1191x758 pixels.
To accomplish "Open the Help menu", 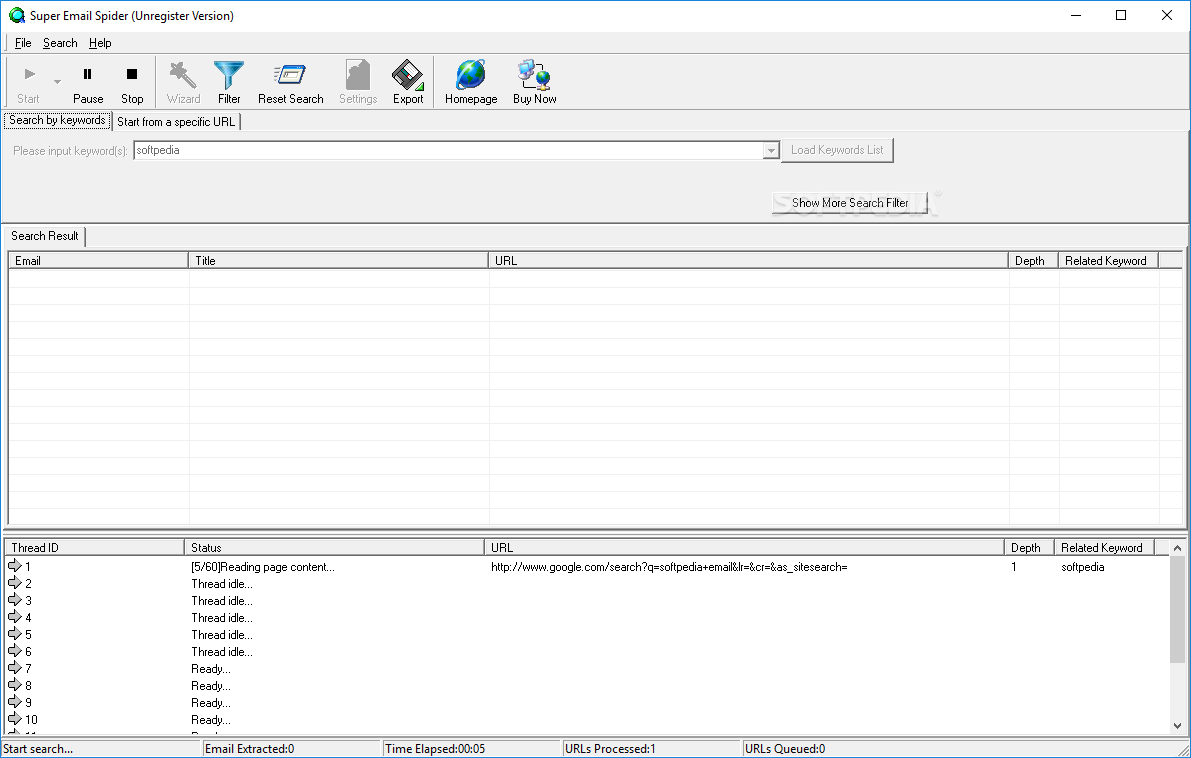I will point(100,43).
